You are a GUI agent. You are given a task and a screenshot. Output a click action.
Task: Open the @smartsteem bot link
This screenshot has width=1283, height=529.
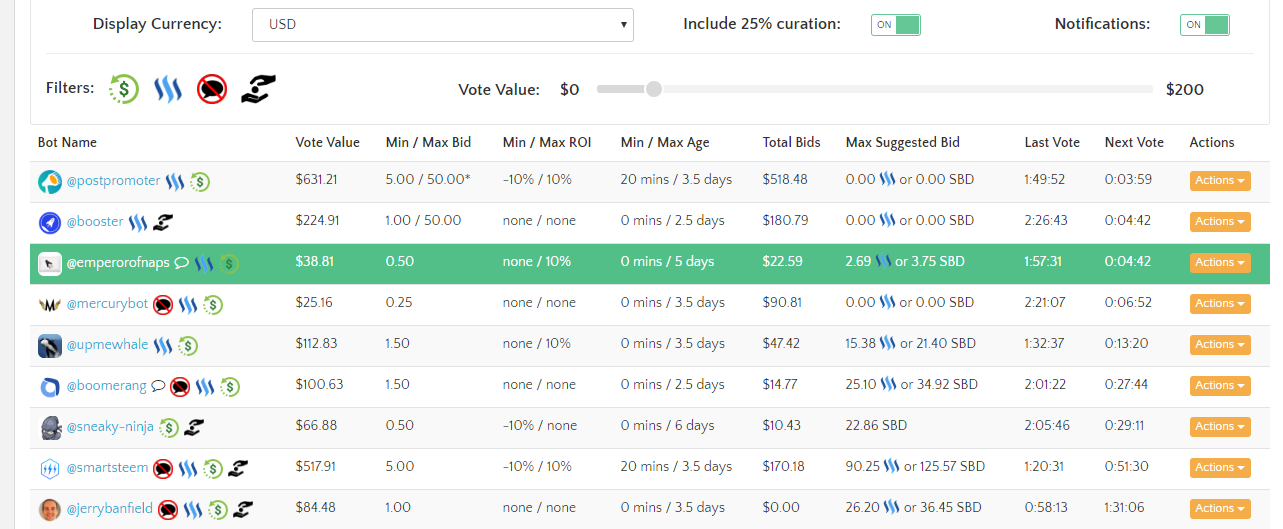107,468
